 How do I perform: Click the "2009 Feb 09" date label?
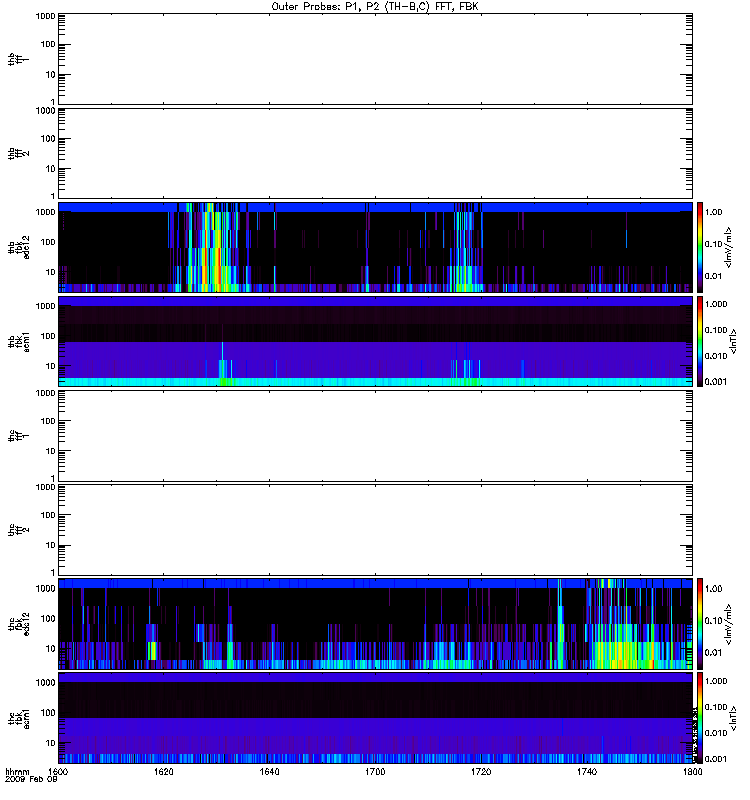tap(31, 779)
